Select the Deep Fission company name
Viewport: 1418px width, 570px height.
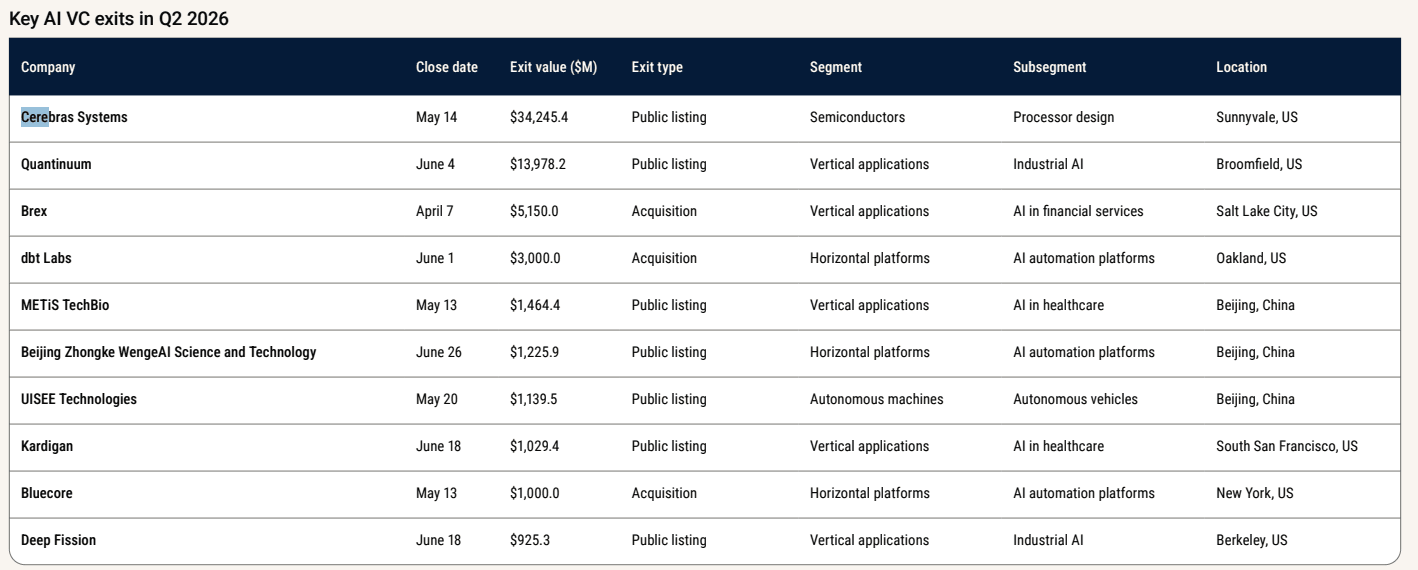[58, 540]
